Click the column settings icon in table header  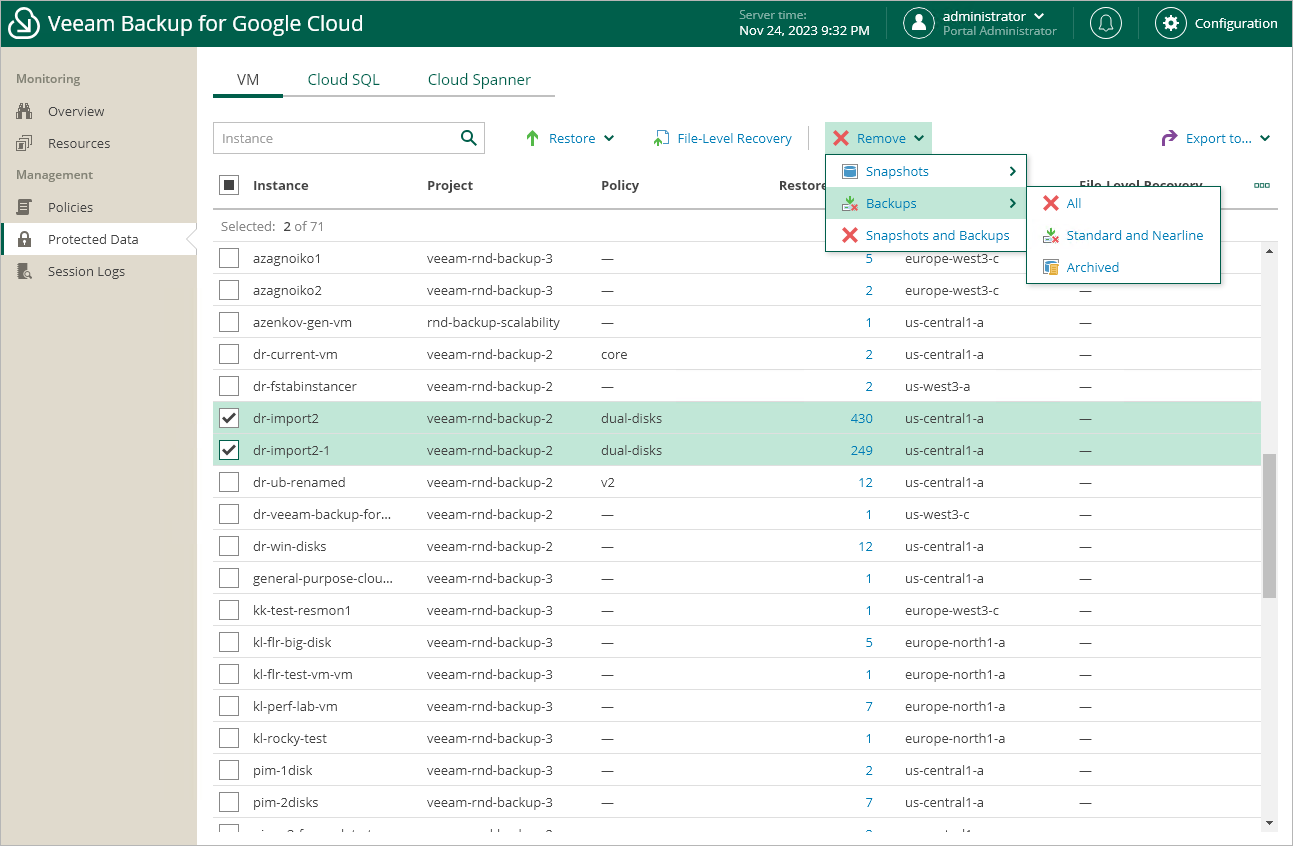[1262, 185]
